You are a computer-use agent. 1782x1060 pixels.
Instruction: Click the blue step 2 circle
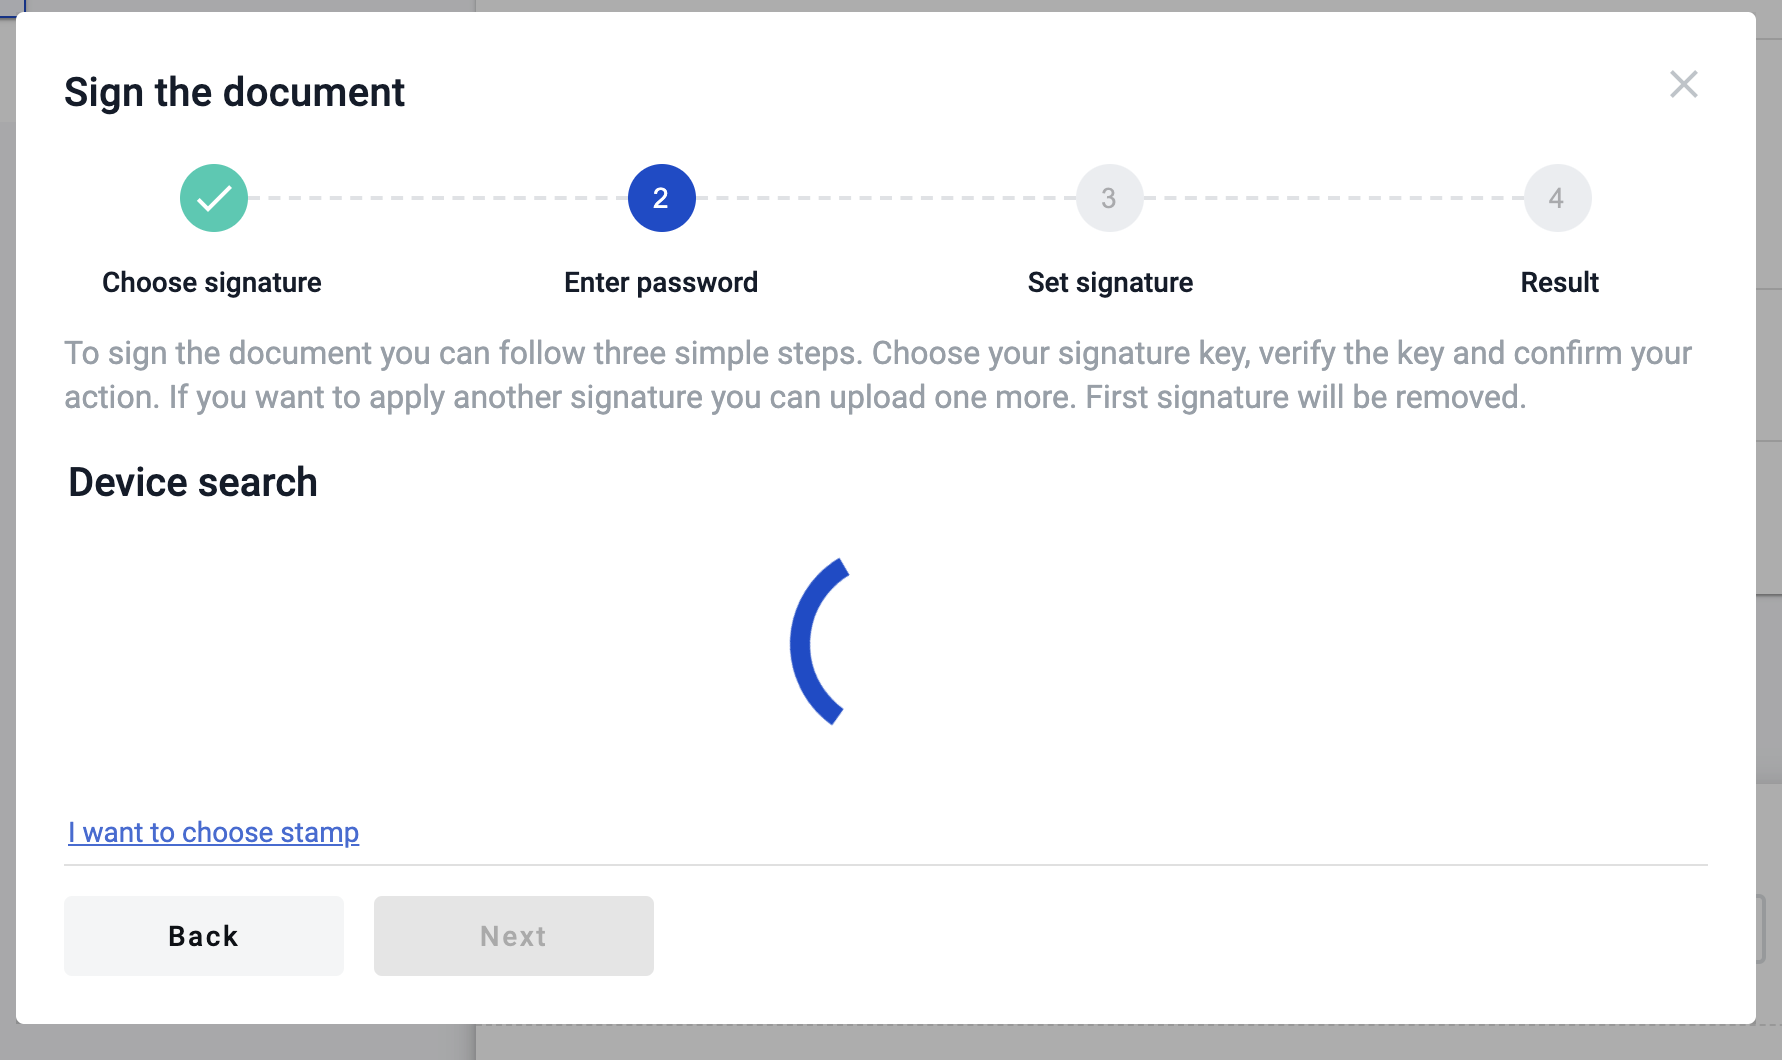coord(661,198)
